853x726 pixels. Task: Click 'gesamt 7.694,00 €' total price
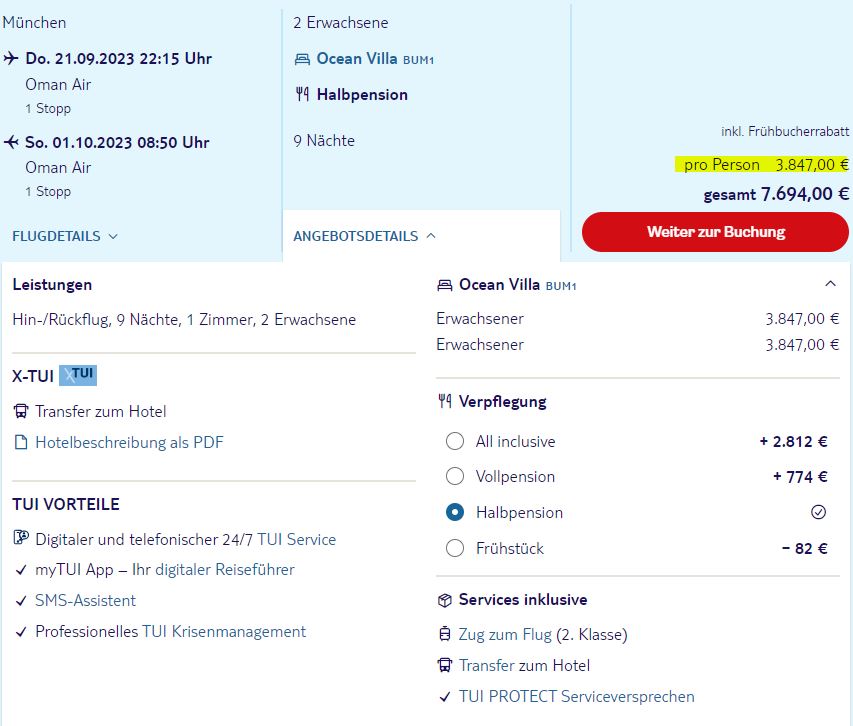776,194
